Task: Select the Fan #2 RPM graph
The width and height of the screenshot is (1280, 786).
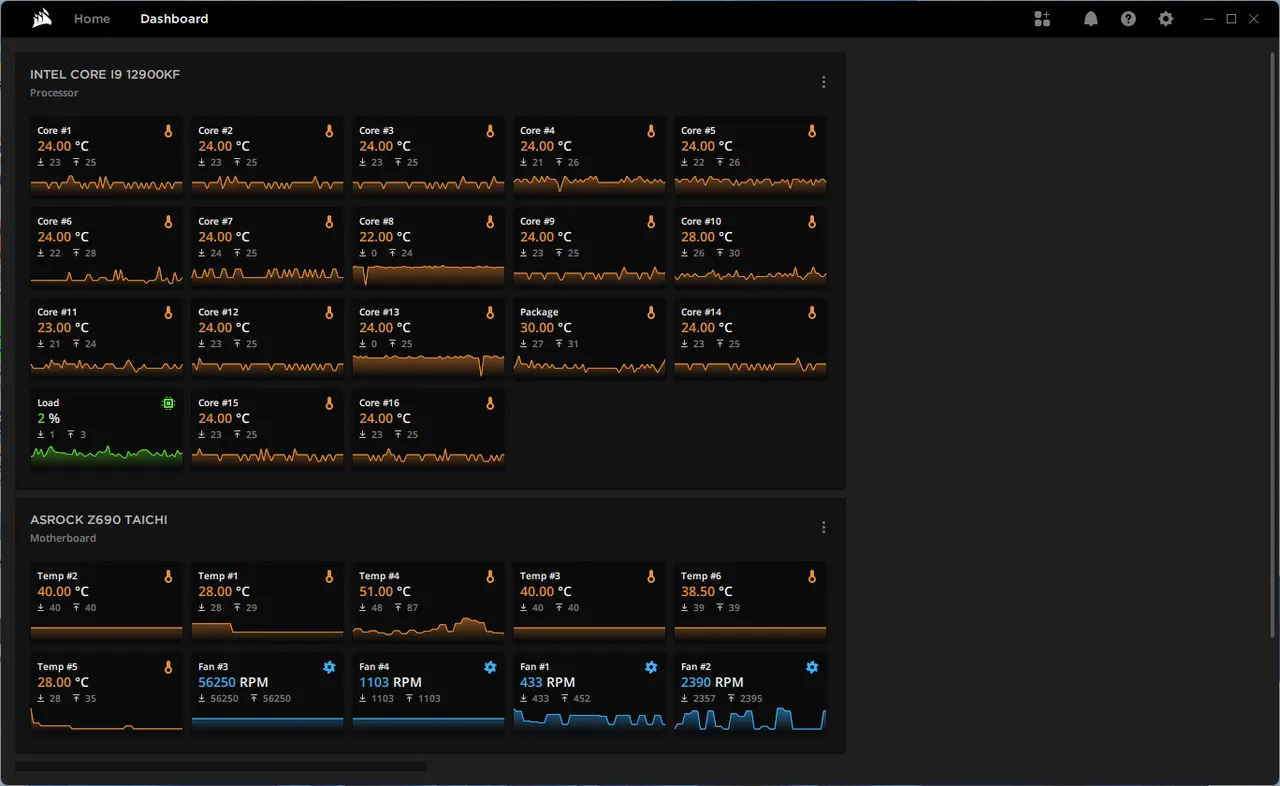Action: click(x=750, y=719)
